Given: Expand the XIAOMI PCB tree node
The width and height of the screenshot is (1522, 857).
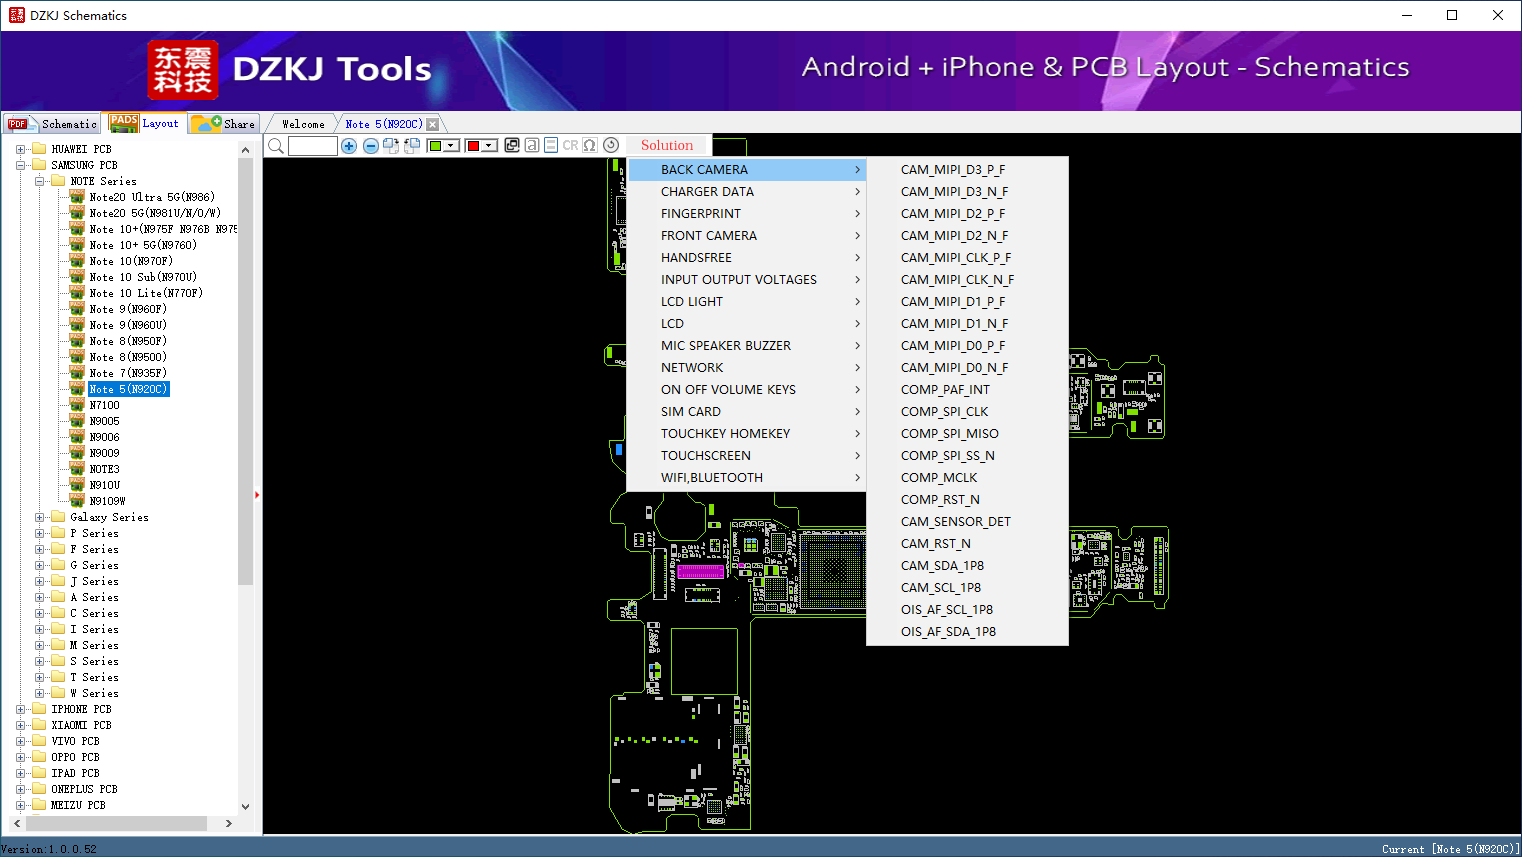Looking at the screenshot, I should (x=20, y=725).
